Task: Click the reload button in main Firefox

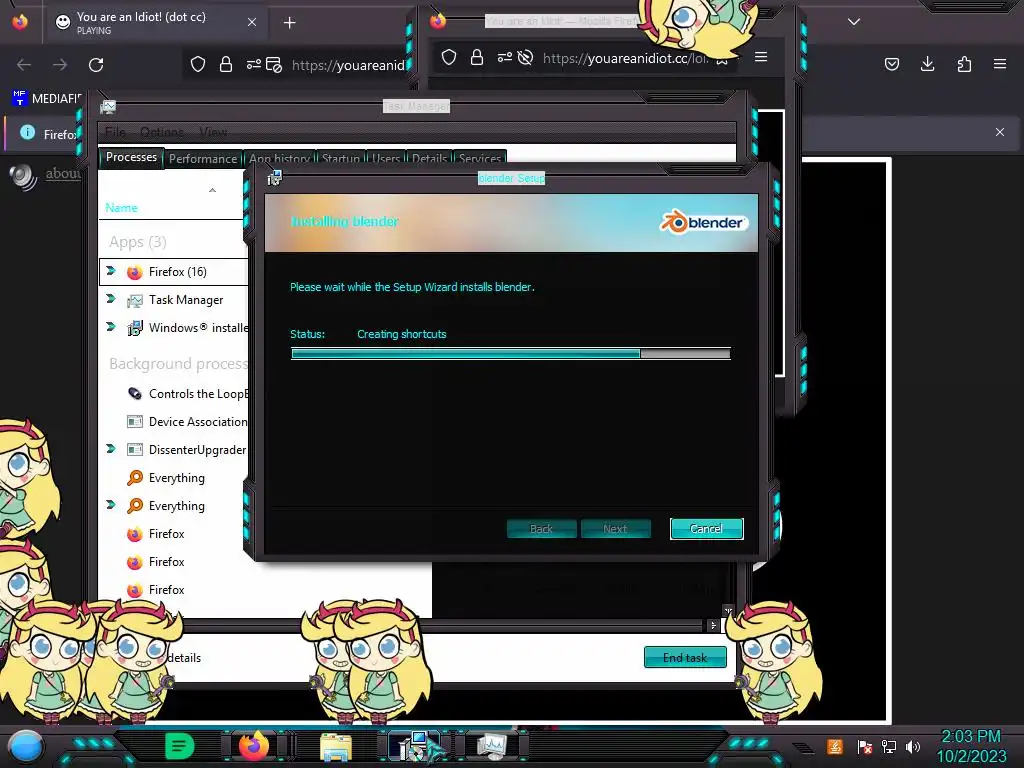Action: 96,65
